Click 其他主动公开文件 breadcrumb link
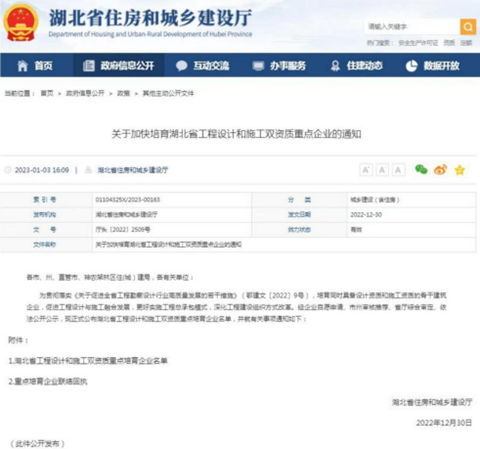 point(168,93)
